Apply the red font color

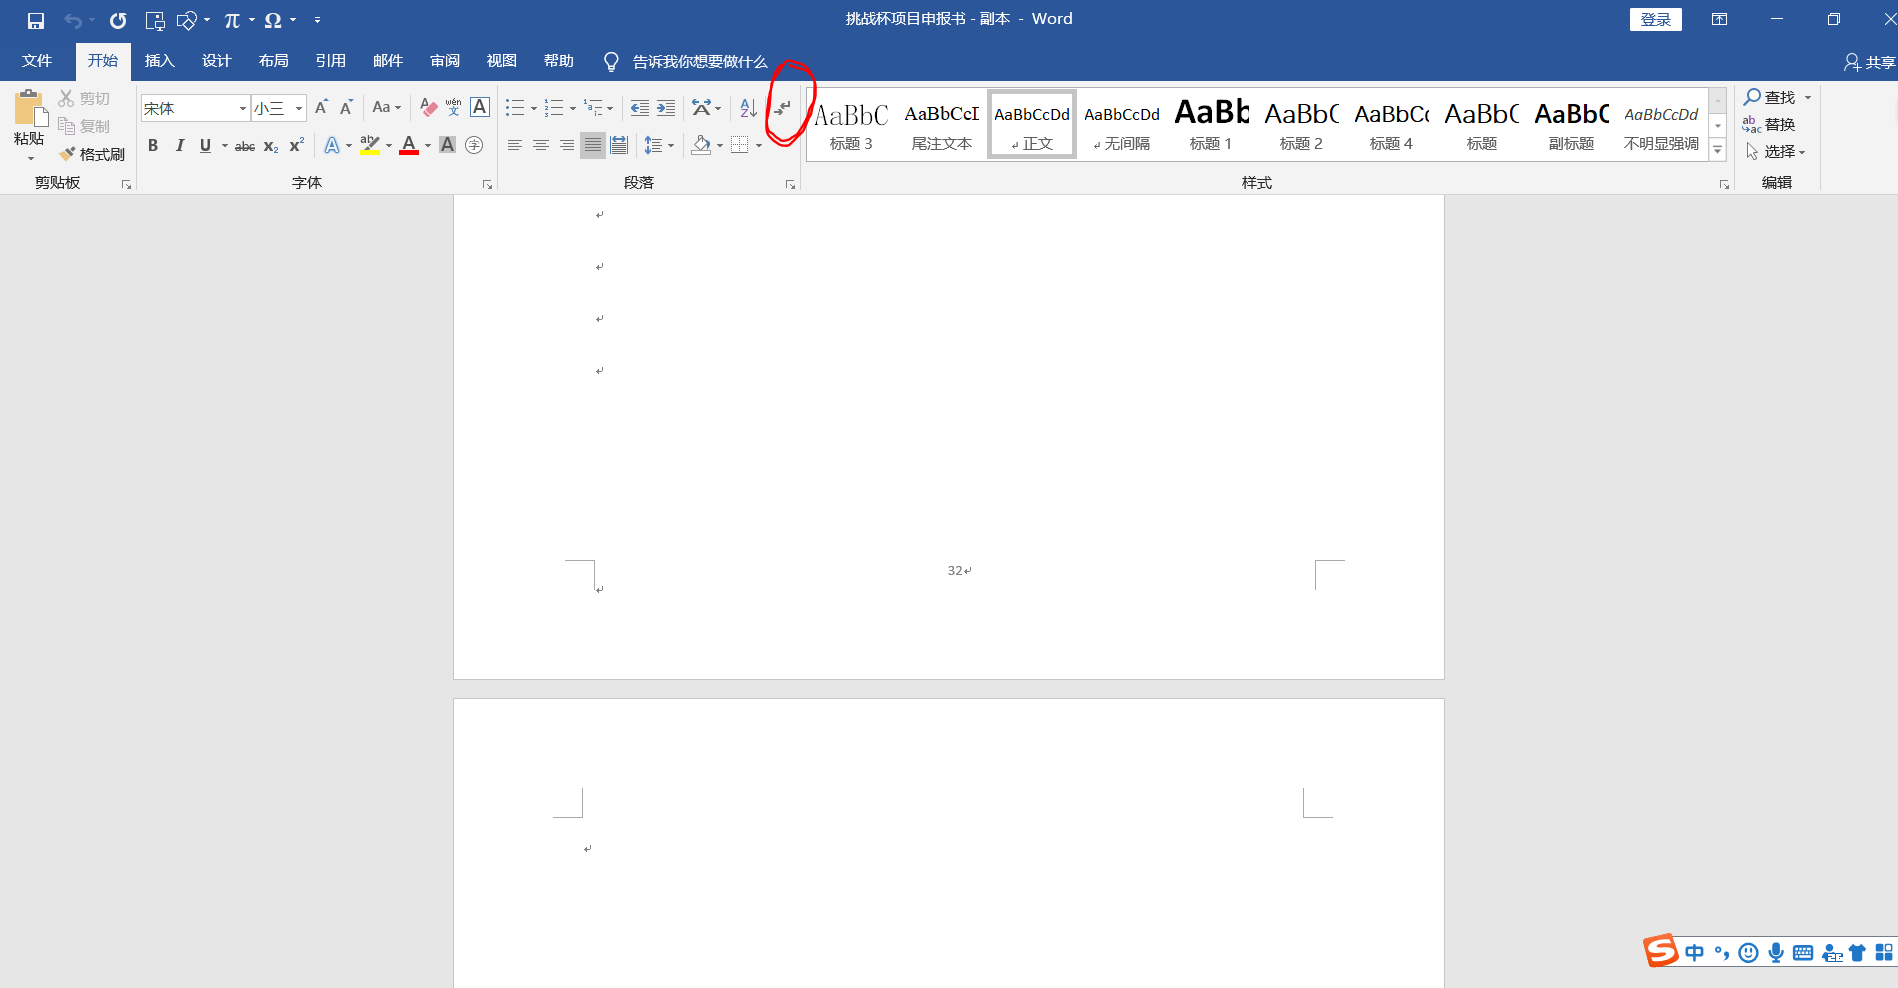[x=409, y=145]
